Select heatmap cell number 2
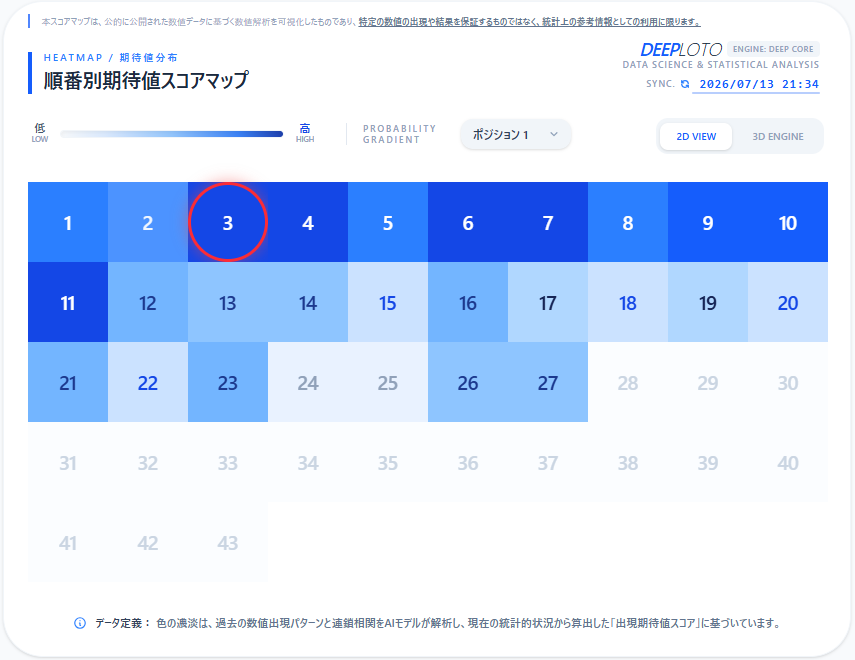The image size is (855, 660). coord(148,222)
